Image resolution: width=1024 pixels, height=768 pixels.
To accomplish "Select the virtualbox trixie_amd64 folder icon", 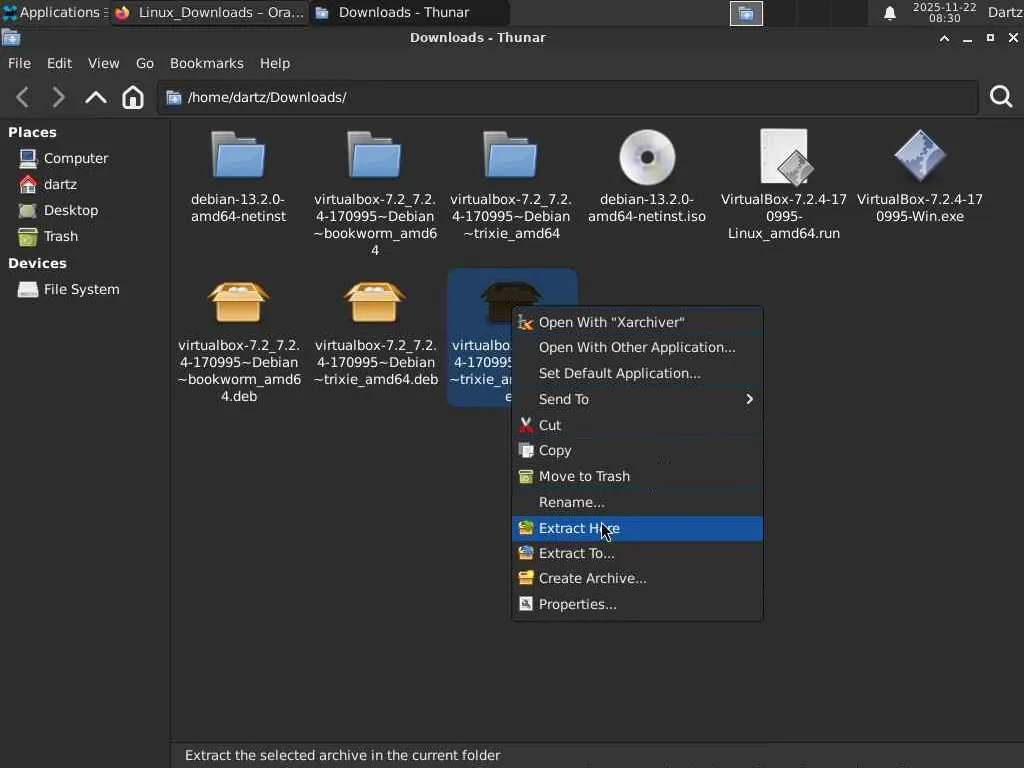I will (511, 155).
